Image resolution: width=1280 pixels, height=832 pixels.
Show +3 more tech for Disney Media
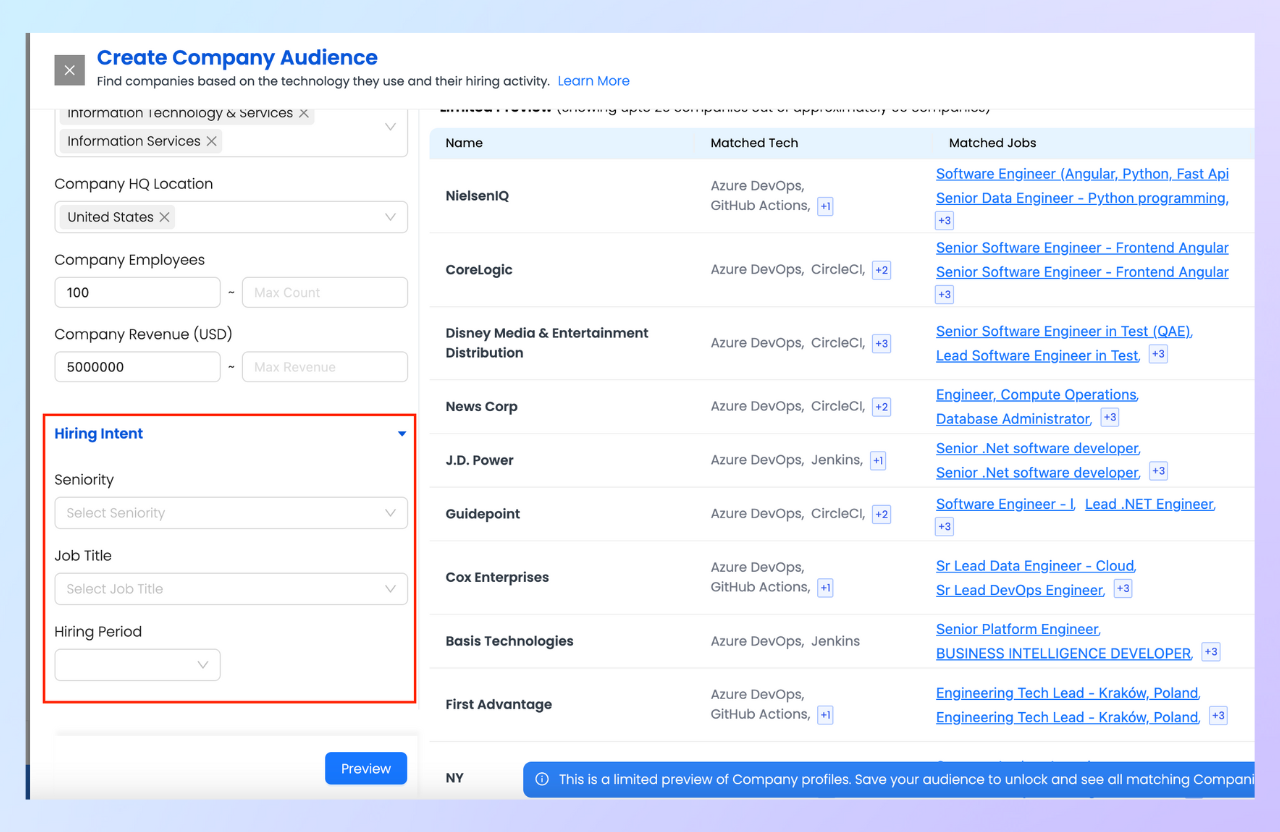881,343
